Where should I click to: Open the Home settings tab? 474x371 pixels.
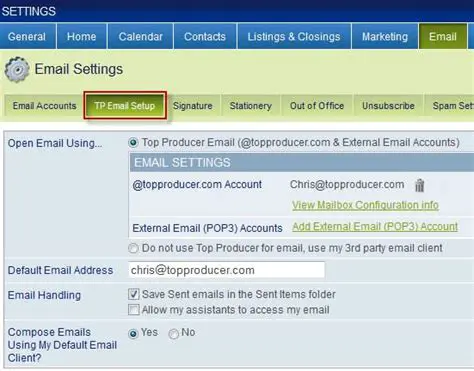click(82, 36)
